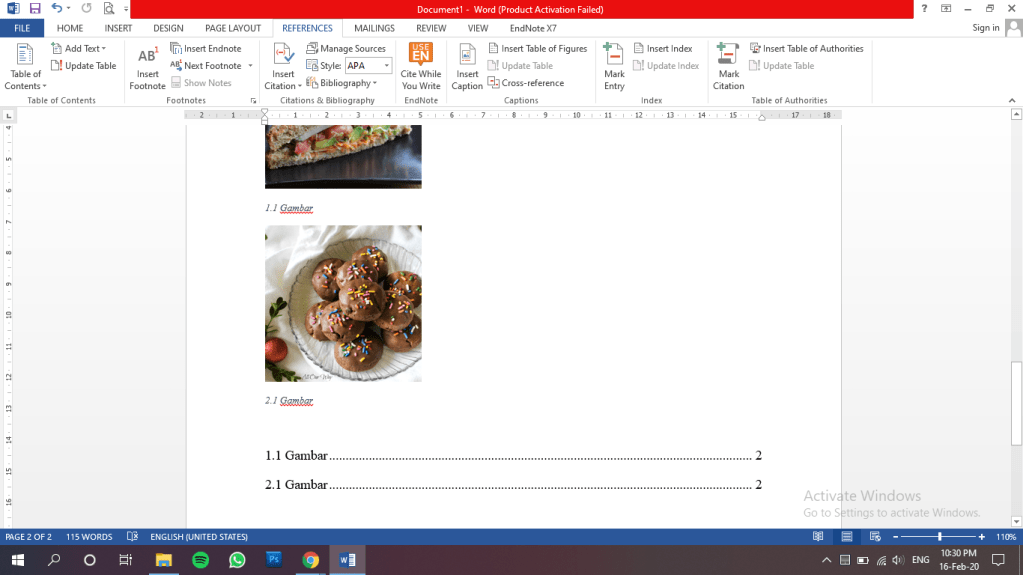The width and height of the screenshot is (1023, 575).
Task: Click the Mark Entry icon
Action: point(614,56)
